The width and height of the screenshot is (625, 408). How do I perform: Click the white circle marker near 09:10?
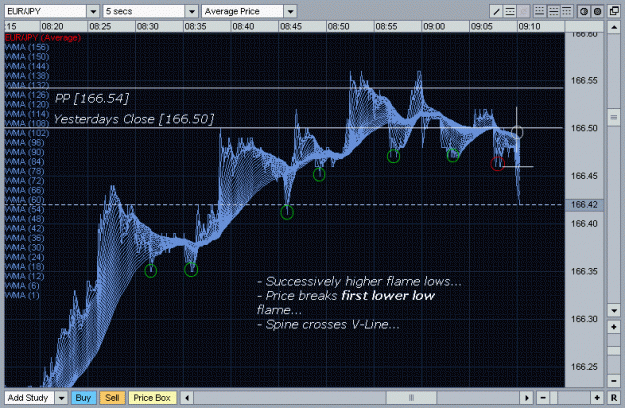(517, 132)
